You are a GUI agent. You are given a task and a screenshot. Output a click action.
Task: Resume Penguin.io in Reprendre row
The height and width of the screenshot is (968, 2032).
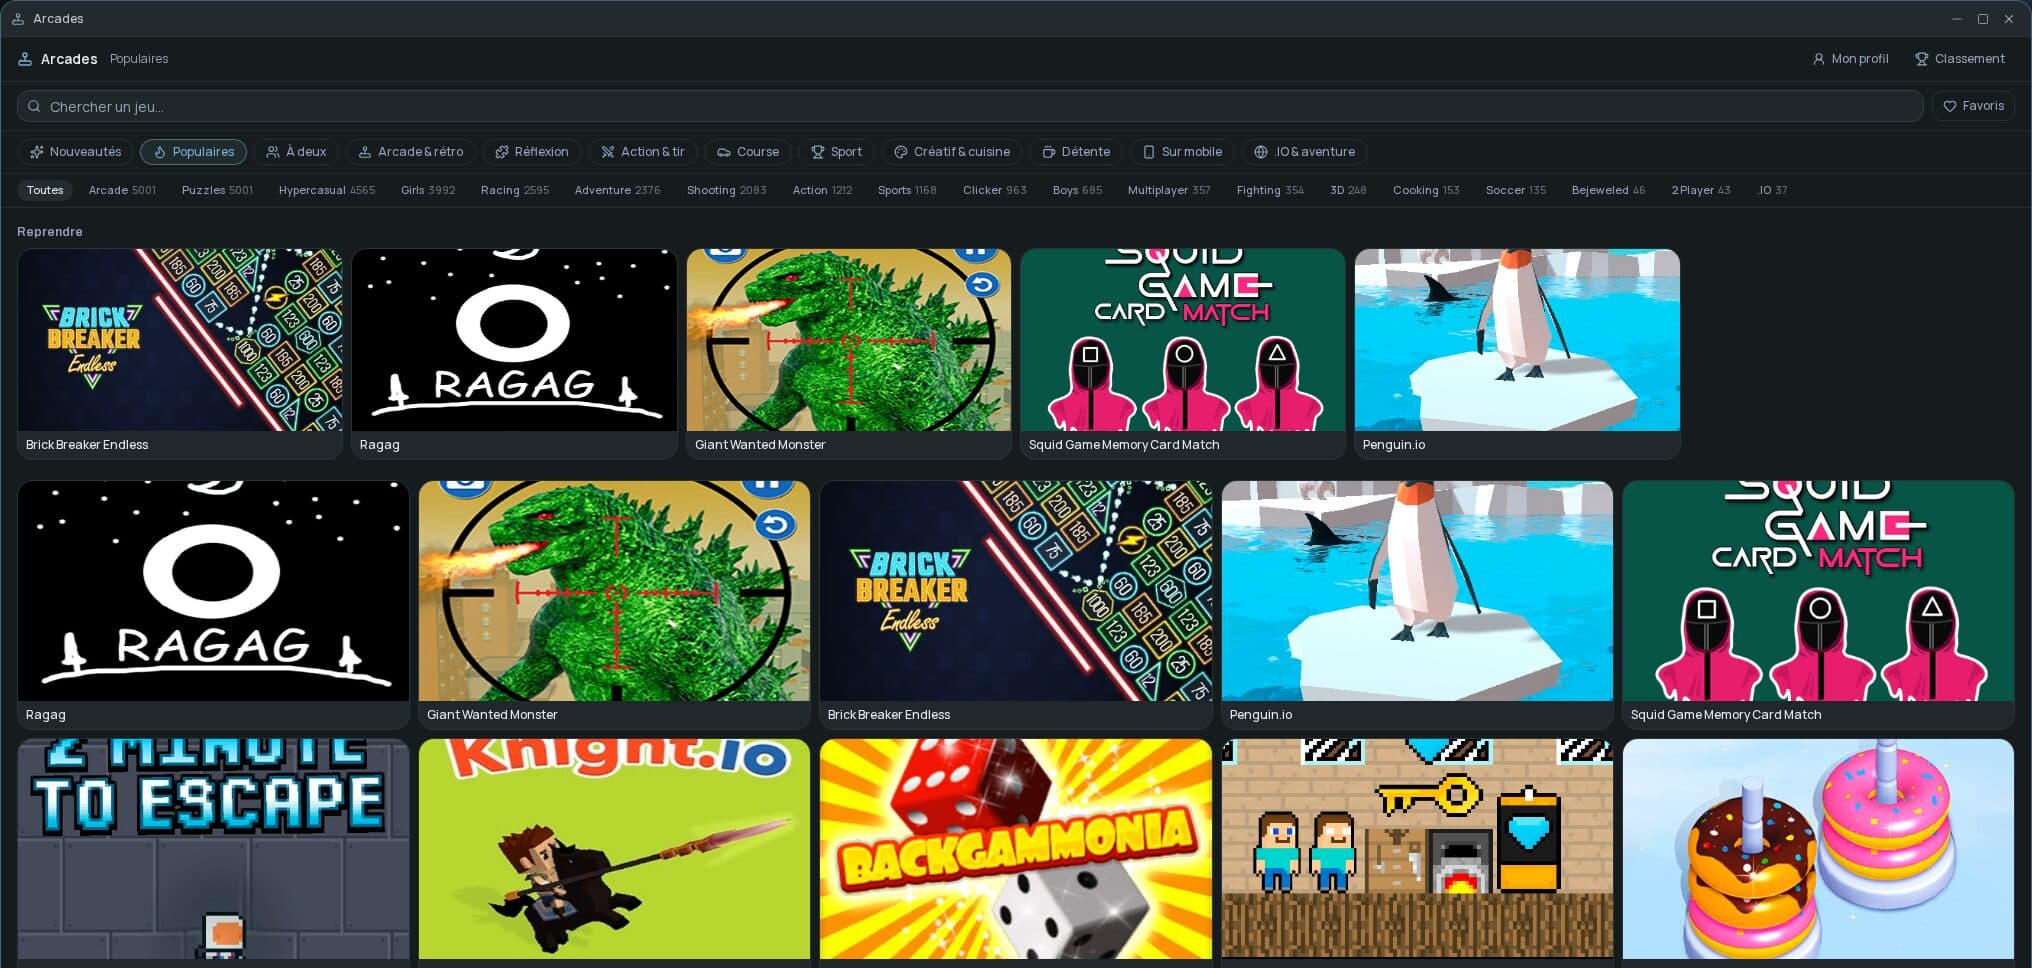pyautogui.click(x=1517, y=354)
